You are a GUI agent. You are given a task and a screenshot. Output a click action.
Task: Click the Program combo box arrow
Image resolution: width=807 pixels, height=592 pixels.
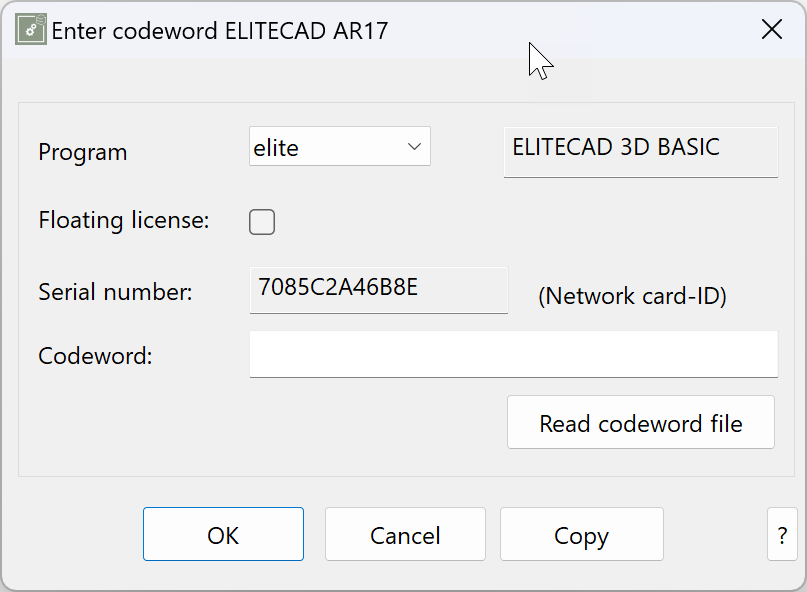click(x=416, y=146)
